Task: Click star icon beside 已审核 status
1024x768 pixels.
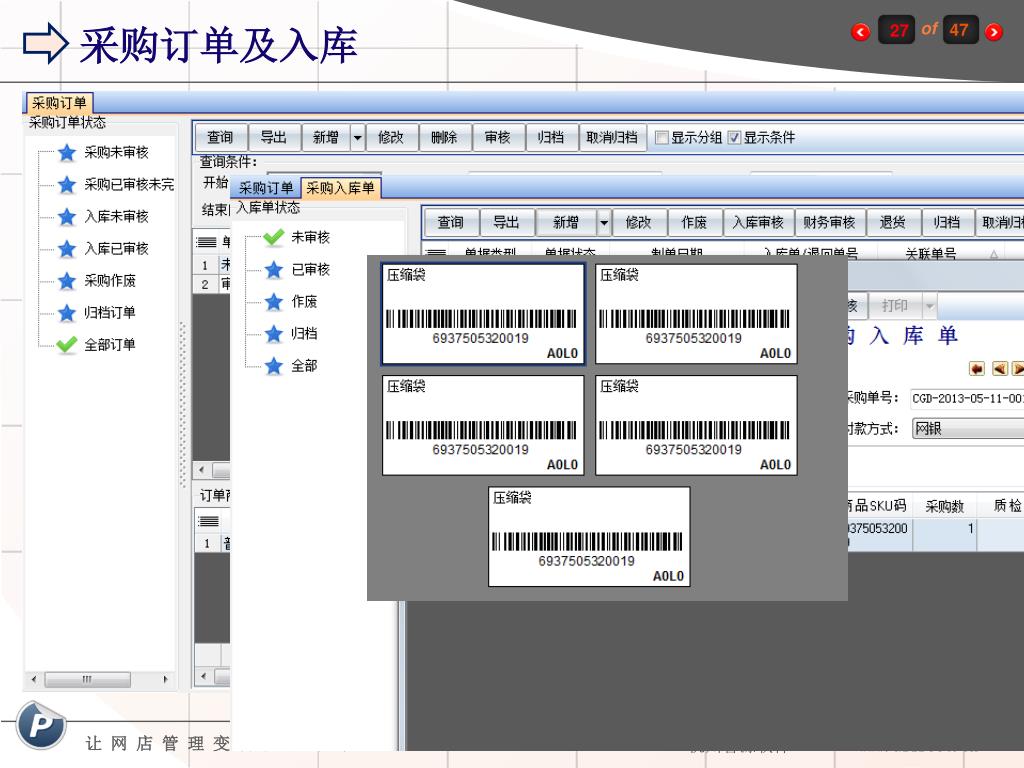Action: click(x=274, y=269)
